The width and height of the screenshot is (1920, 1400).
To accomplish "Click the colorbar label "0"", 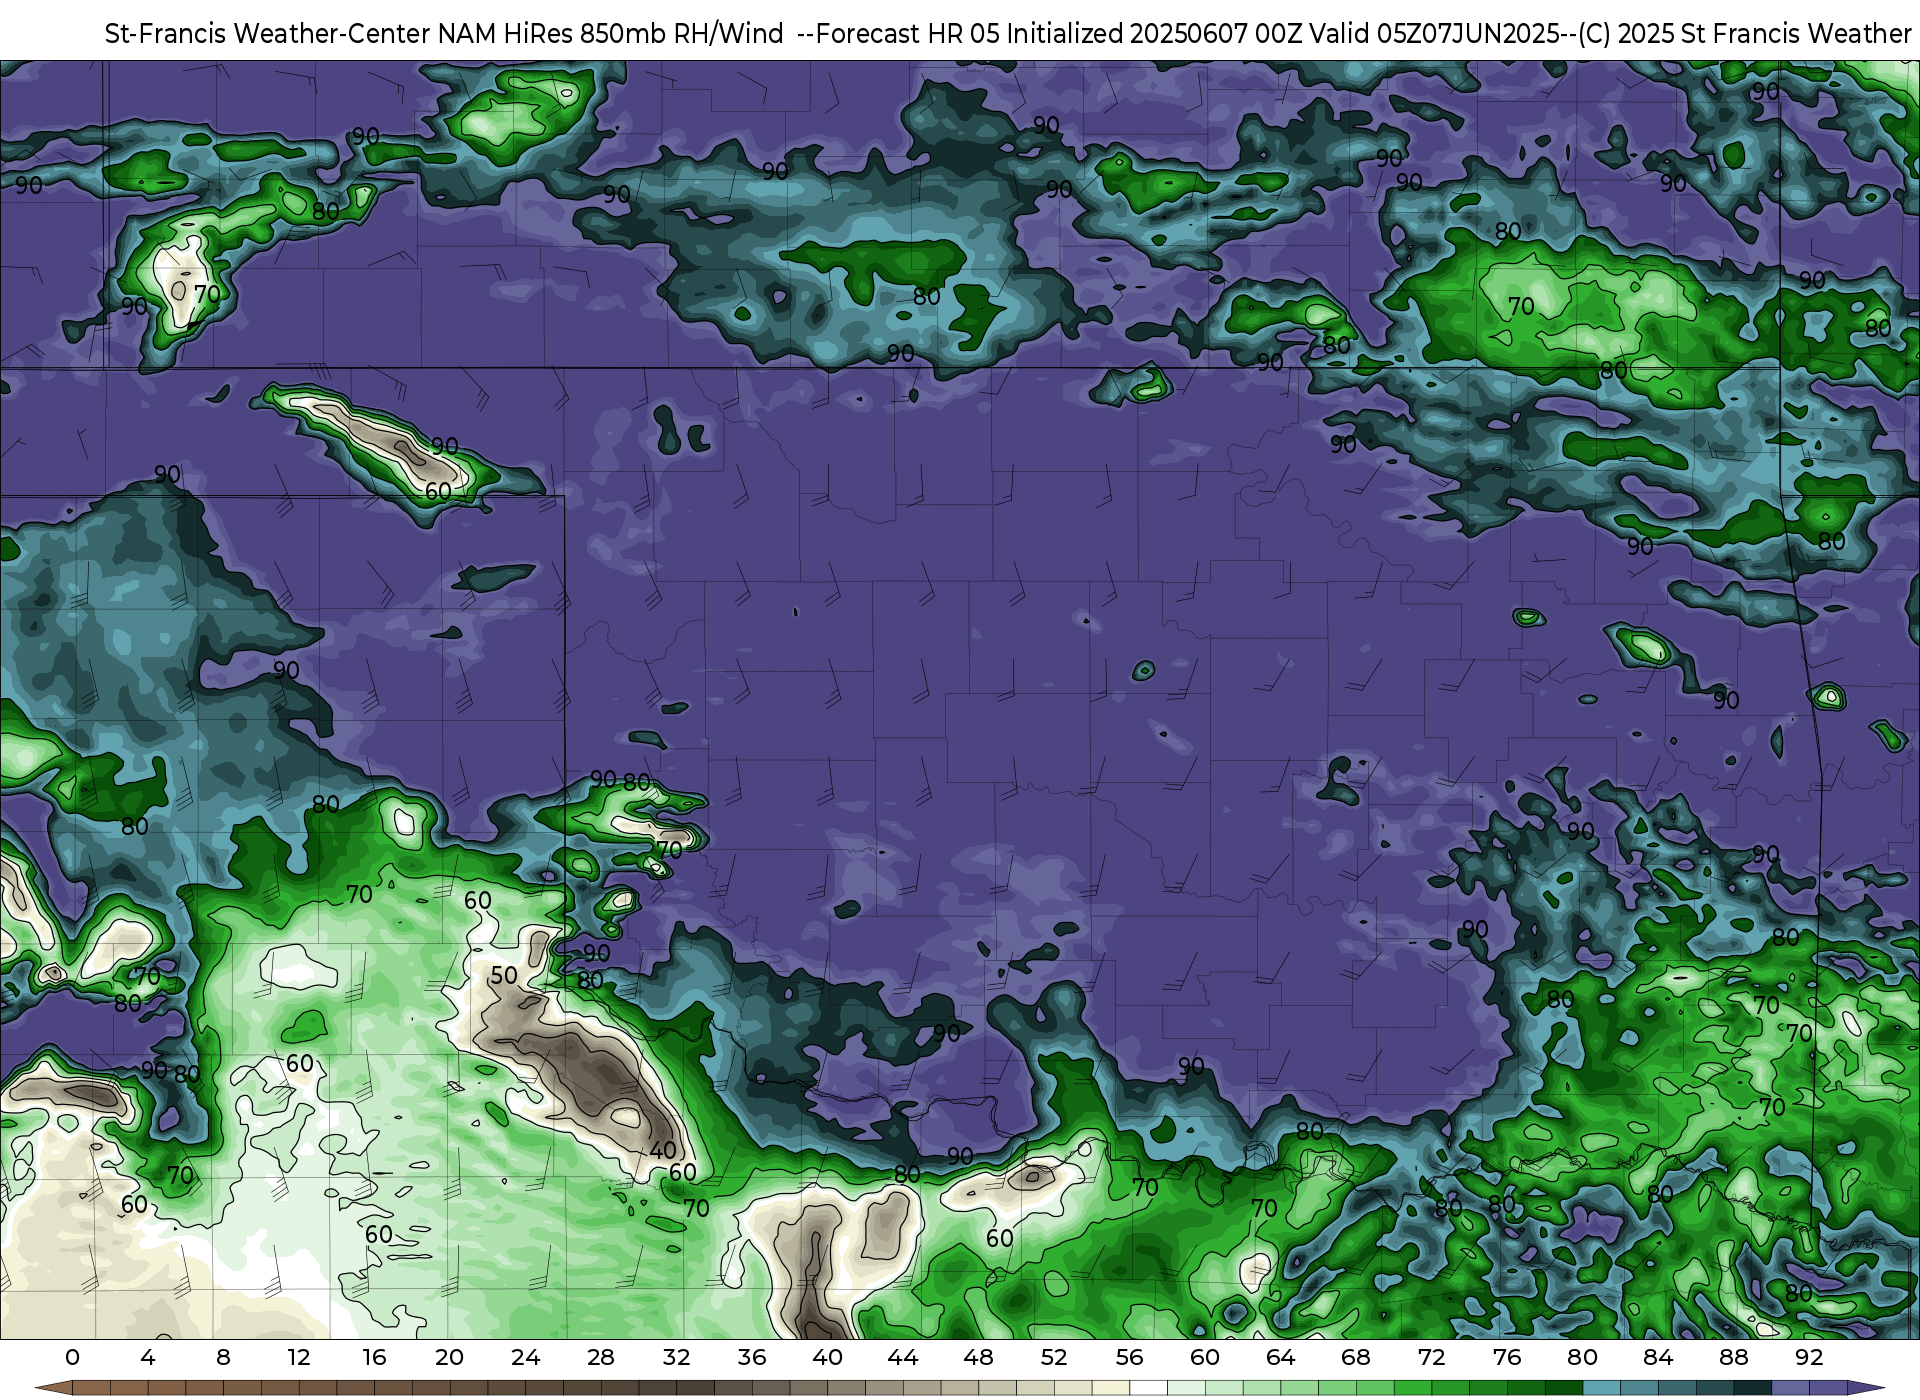I will click(72, 1357).
